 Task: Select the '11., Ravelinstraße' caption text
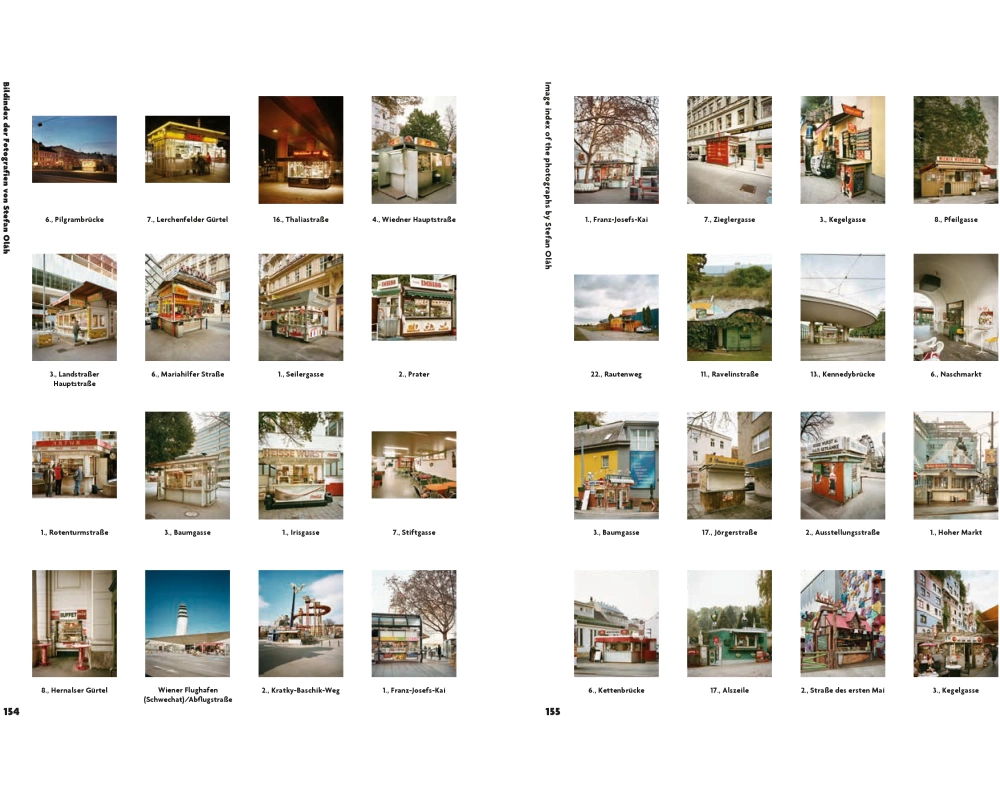coord(729,375)
